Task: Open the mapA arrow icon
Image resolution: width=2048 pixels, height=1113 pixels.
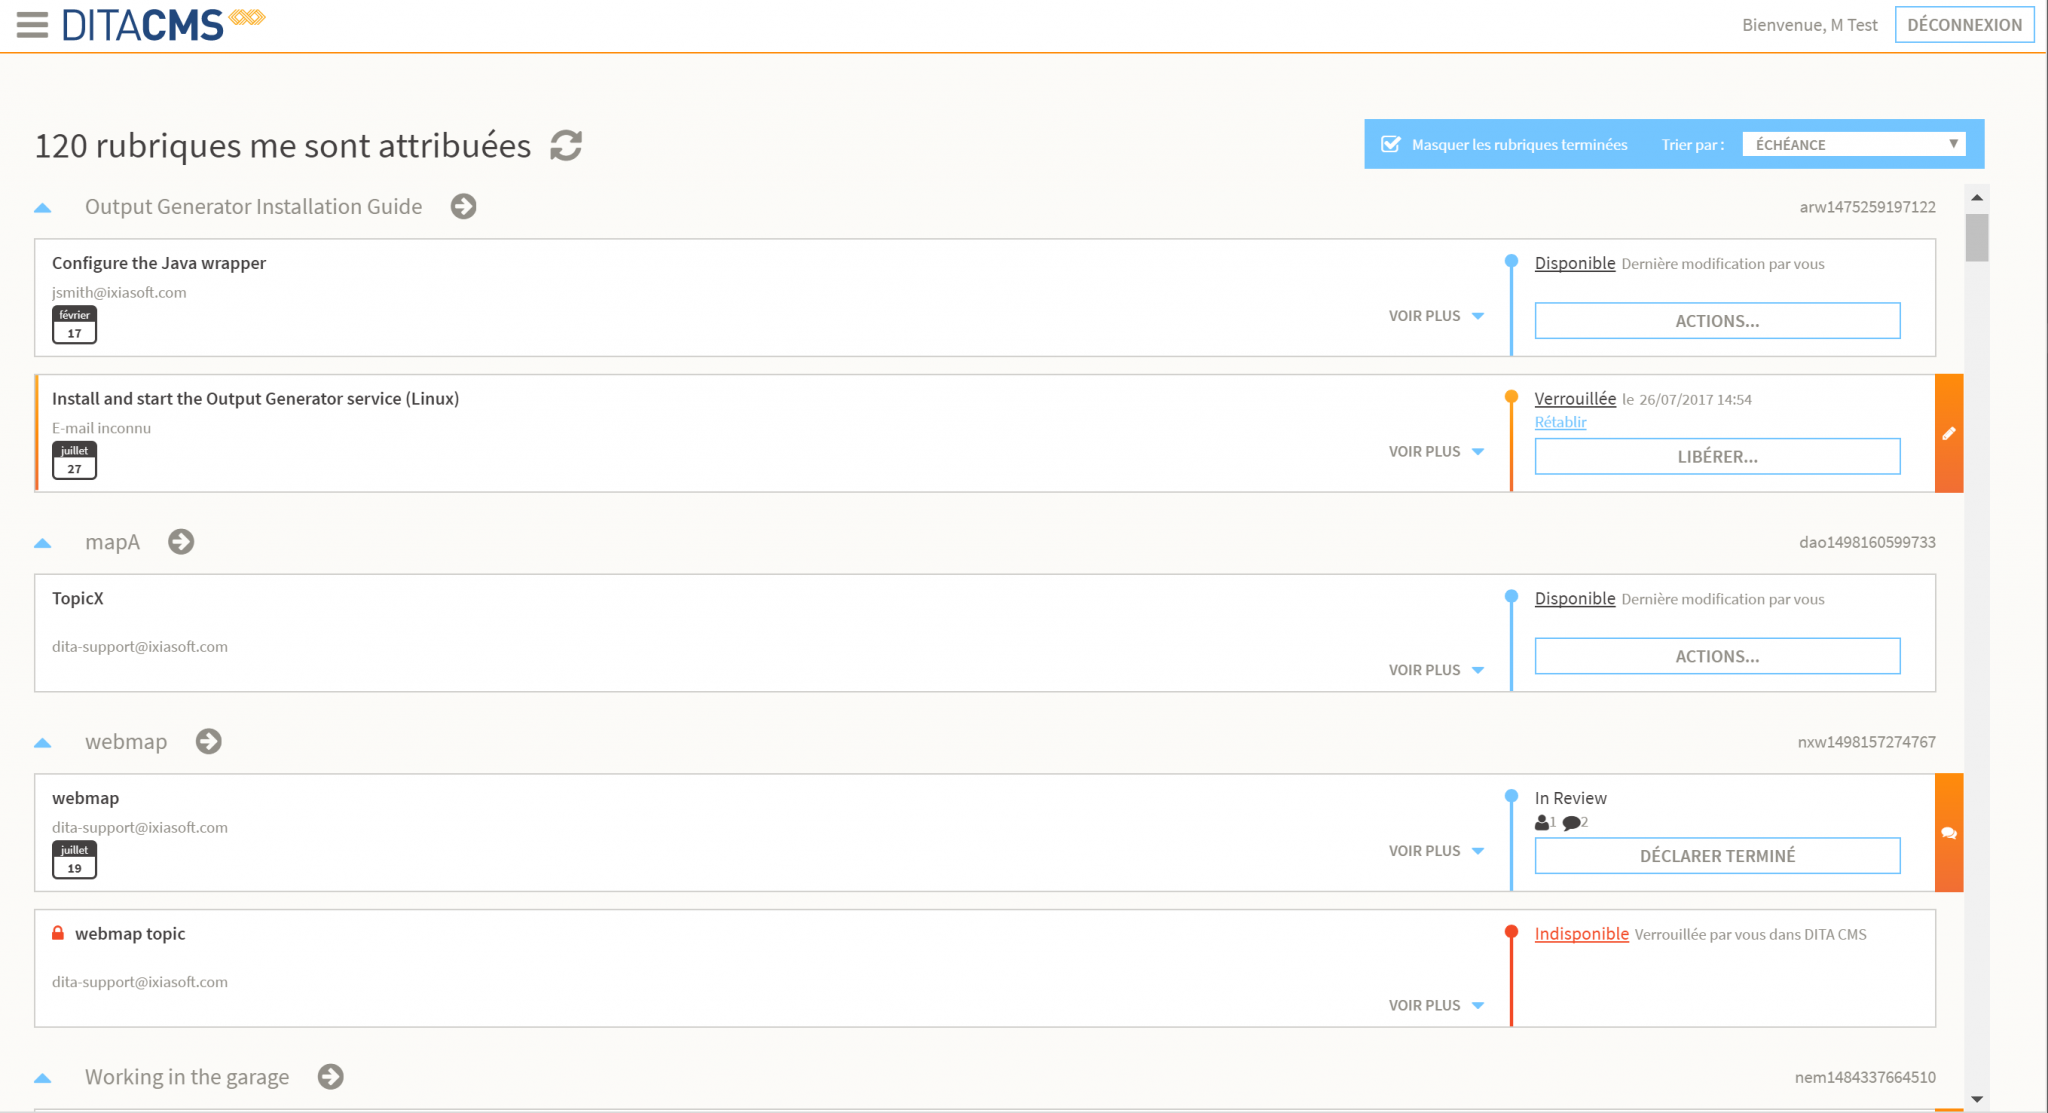Action: (x=181, y=541)
